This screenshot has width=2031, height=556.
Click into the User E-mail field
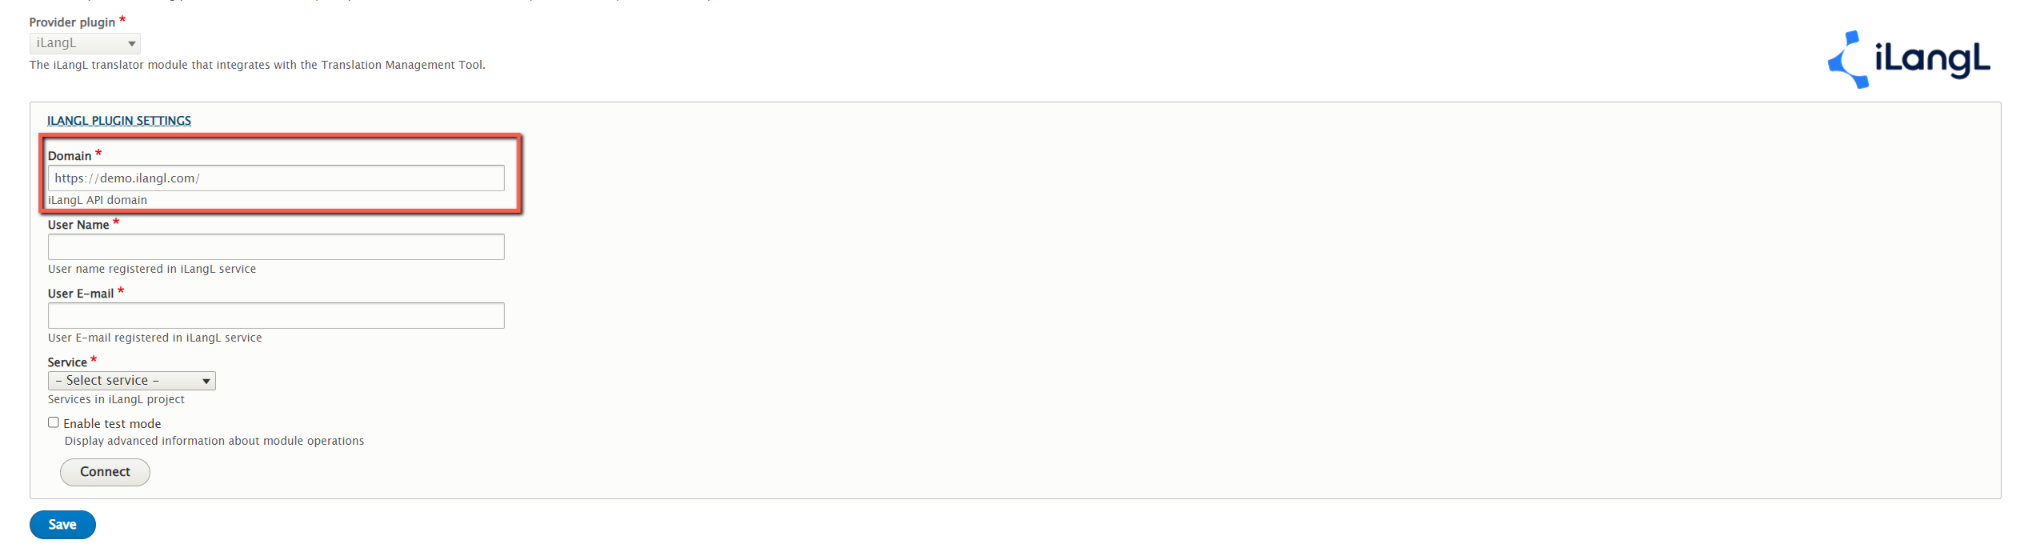(276, 316)
